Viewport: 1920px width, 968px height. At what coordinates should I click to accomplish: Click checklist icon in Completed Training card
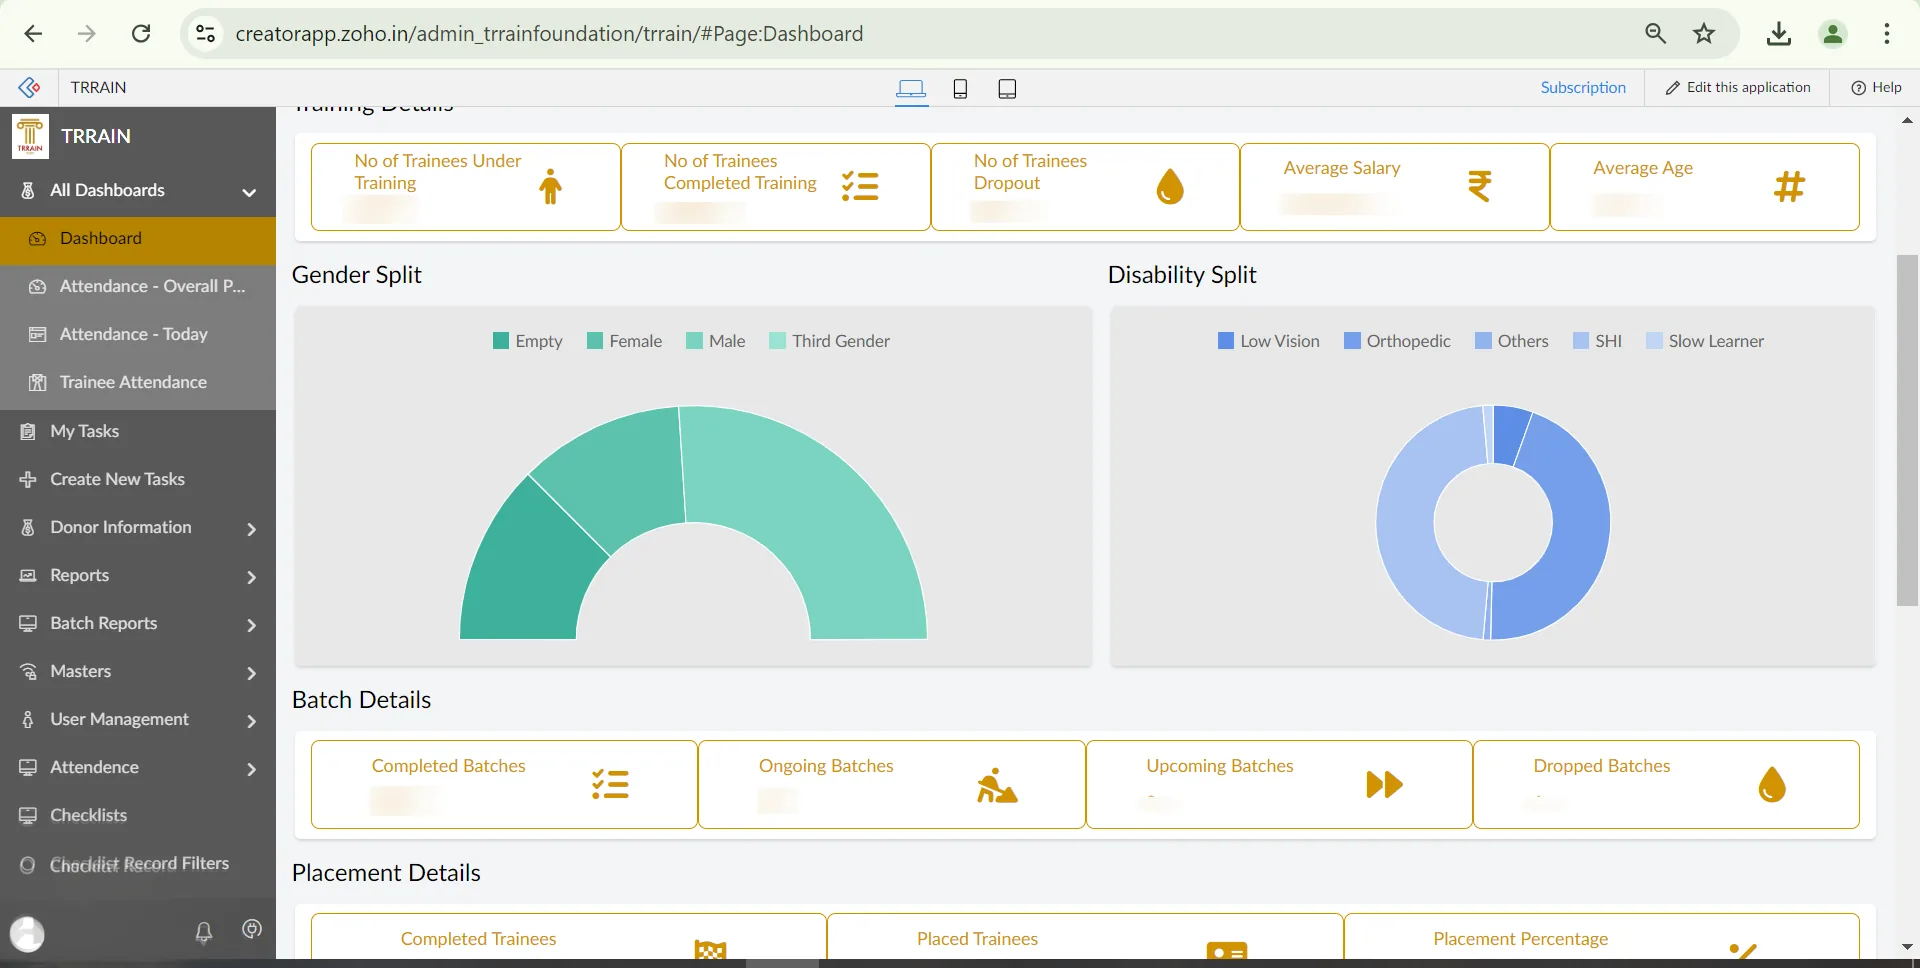click(x=860, y=186)
